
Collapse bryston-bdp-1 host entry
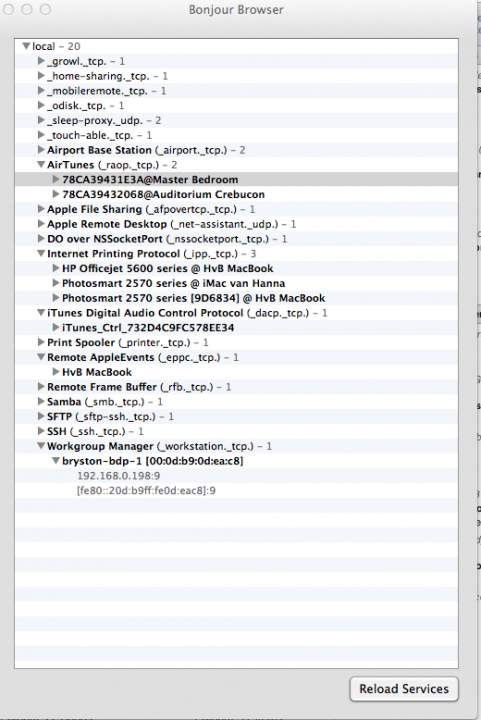[x=56, y=461]
